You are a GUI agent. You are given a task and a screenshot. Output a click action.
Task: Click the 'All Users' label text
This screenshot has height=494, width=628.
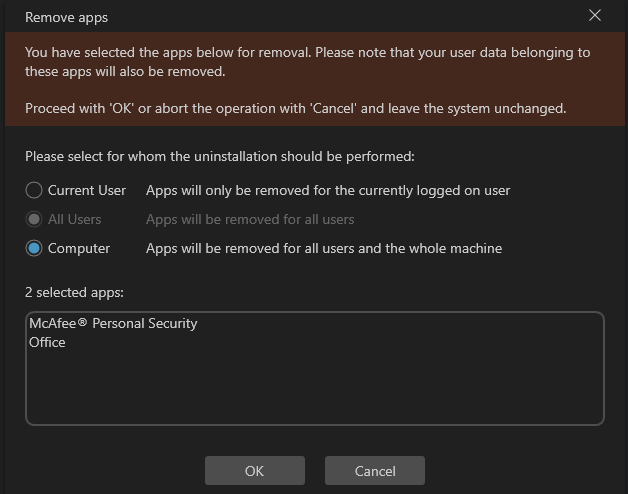click(74, 219)
